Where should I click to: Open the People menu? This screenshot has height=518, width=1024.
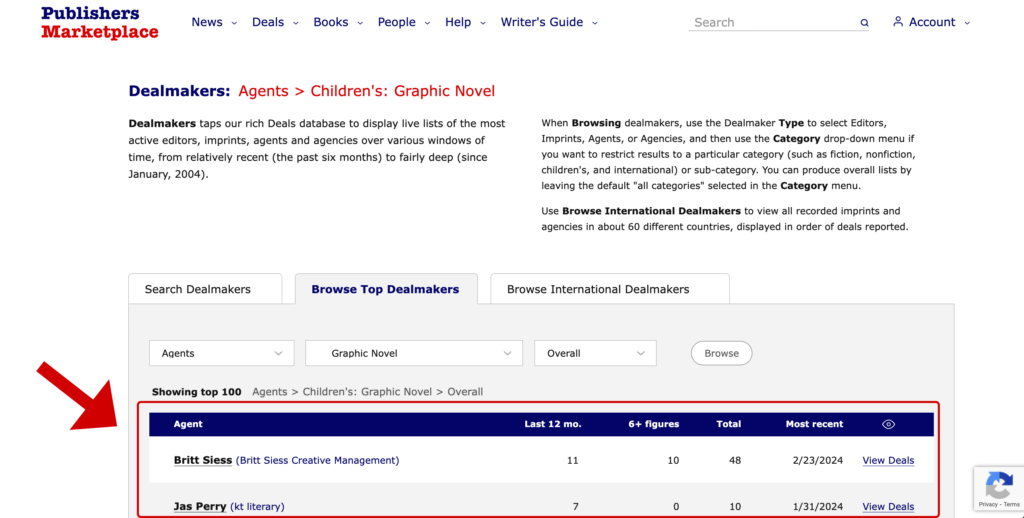point(402,22)
